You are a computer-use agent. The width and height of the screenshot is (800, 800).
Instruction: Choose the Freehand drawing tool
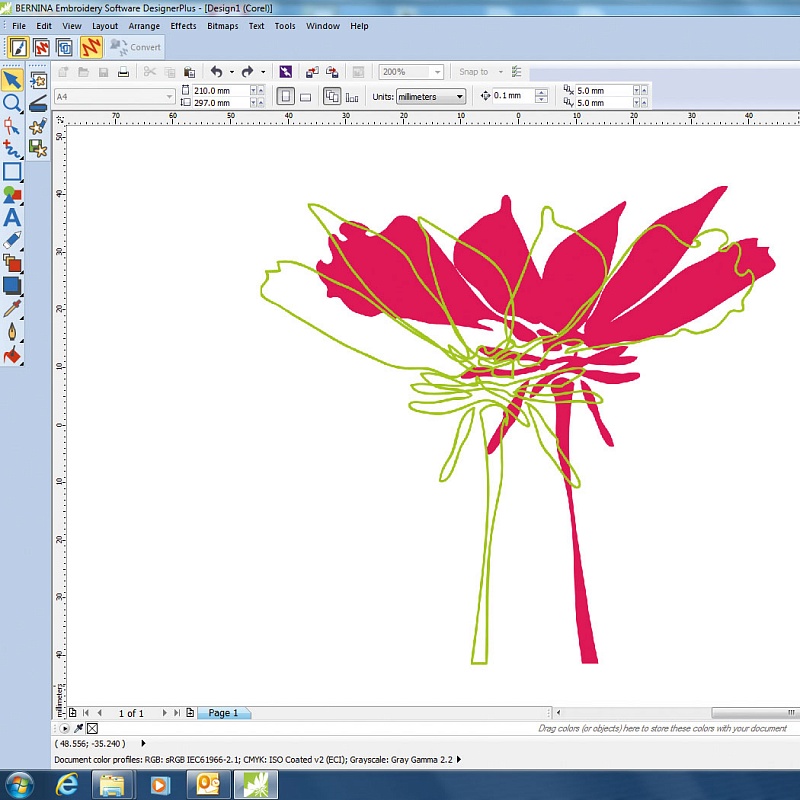pyautogui.click(x=12, y=149)
